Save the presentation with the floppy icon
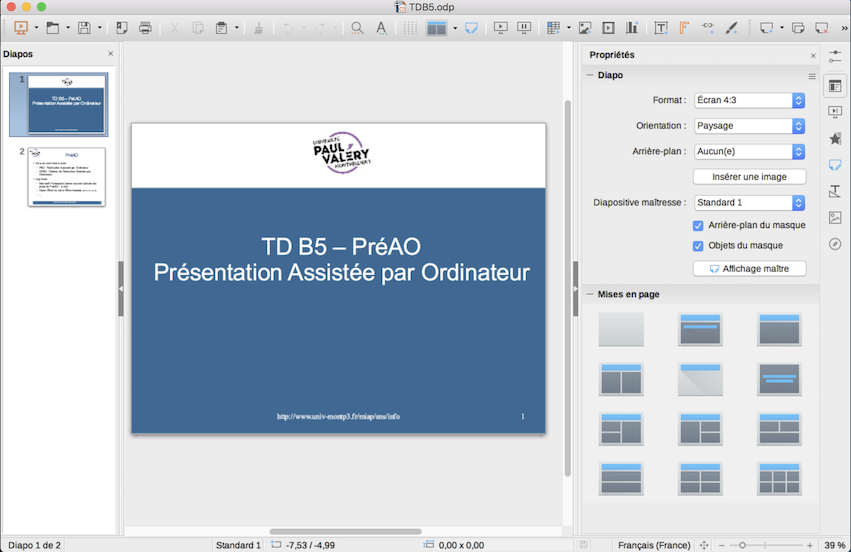 84,28
